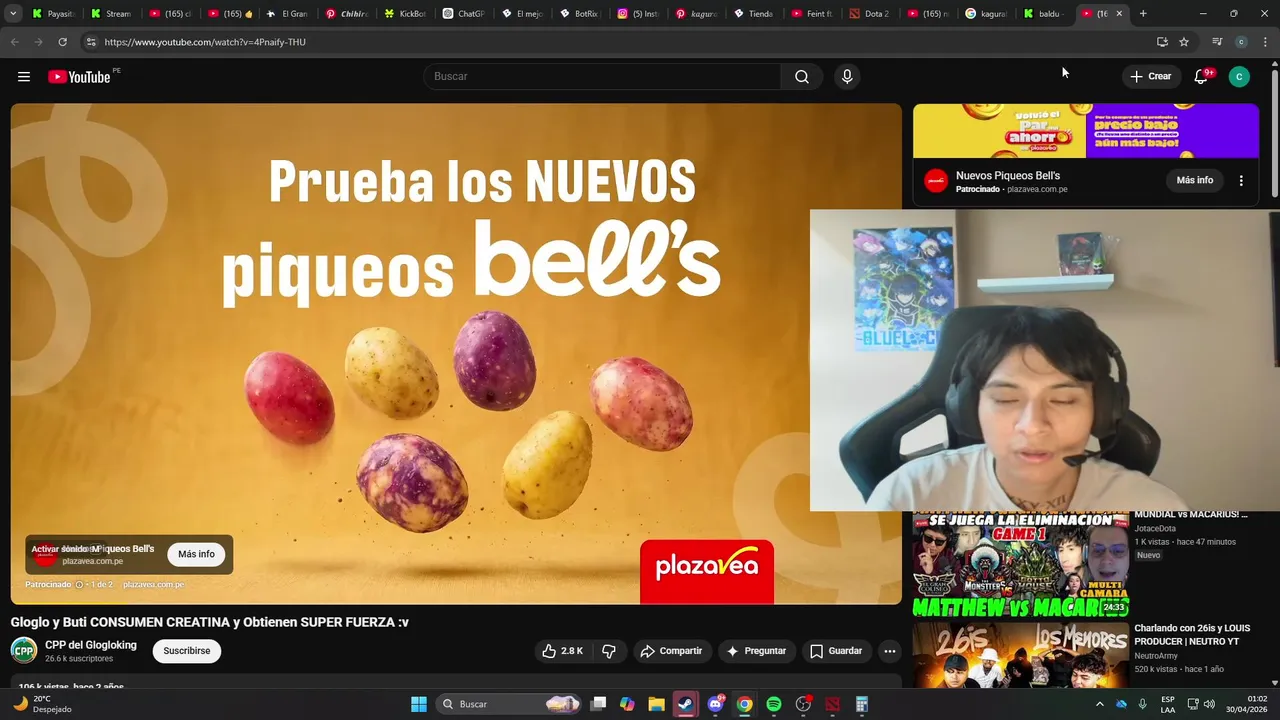Close the current YouTube tab
1280x720 pixels.
pos(1119,14)
